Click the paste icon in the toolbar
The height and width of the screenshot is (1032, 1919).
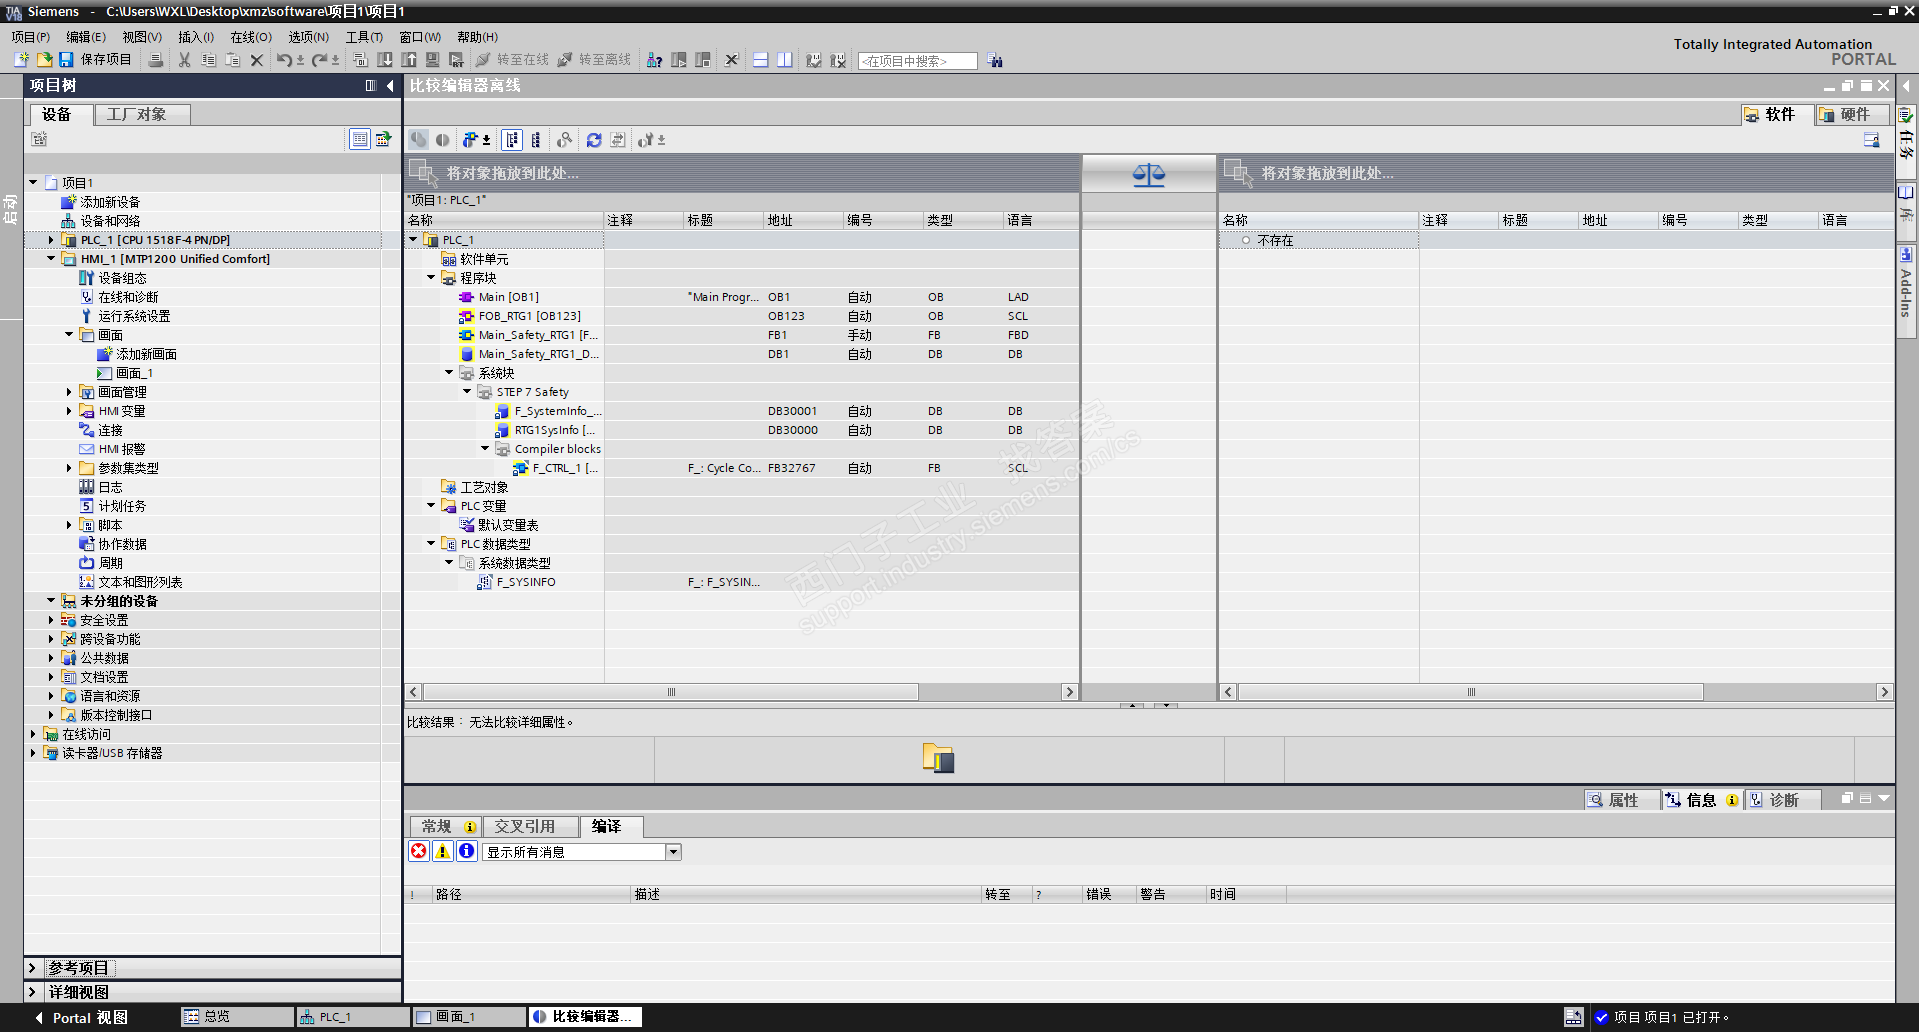[233, 60]
